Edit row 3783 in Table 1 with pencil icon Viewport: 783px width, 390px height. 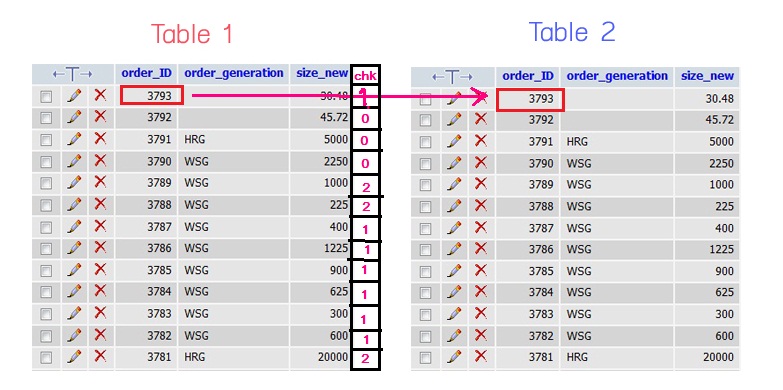click(74, 314)
